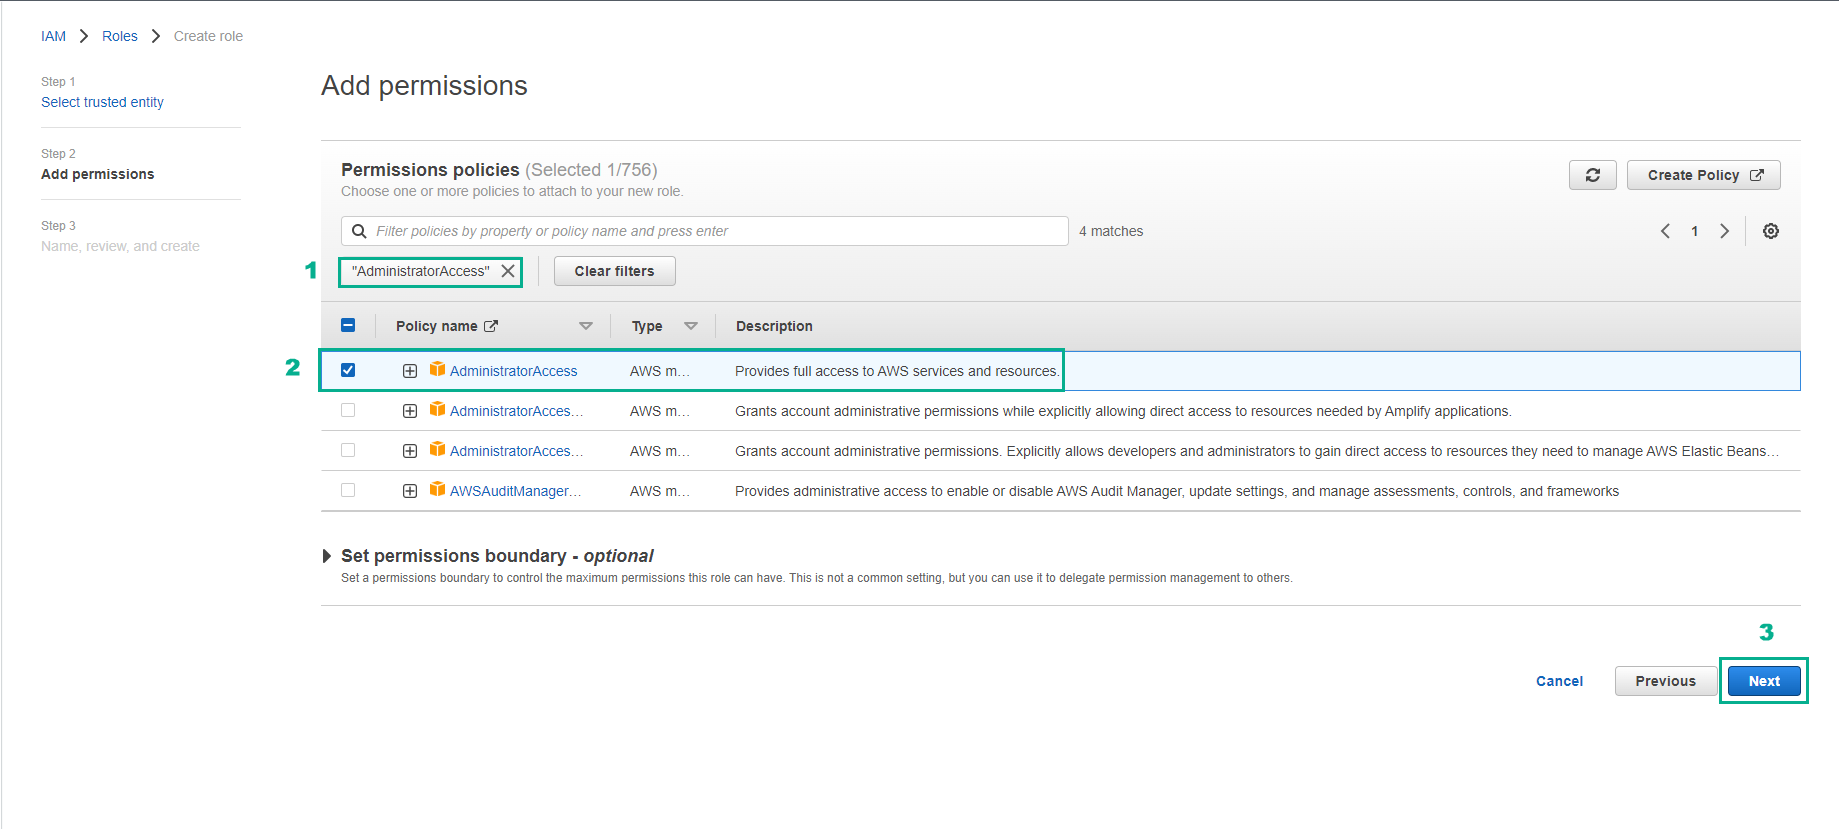Viewport: 1839px width, 829px height.
Task: Click "Provides full access to AWS services" description
Action: tap(897, 371)
